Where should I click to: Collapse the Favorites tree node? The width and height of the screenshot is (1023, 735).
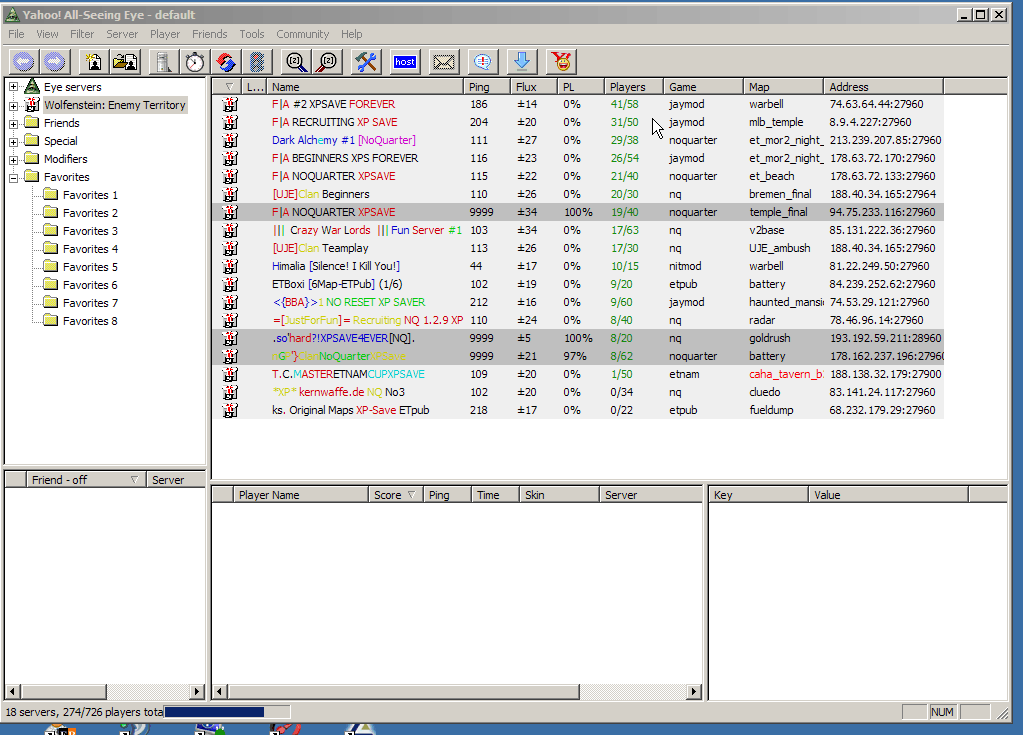pyautogui.click(x=13, y=177)
